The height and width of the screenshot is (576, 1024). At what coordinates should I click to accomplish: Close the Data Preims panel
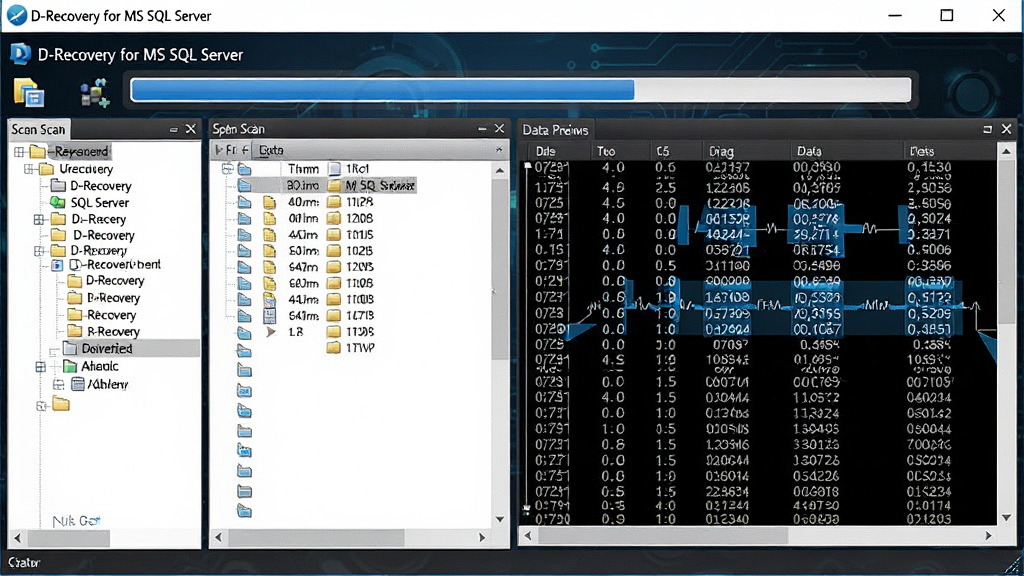1006,129
